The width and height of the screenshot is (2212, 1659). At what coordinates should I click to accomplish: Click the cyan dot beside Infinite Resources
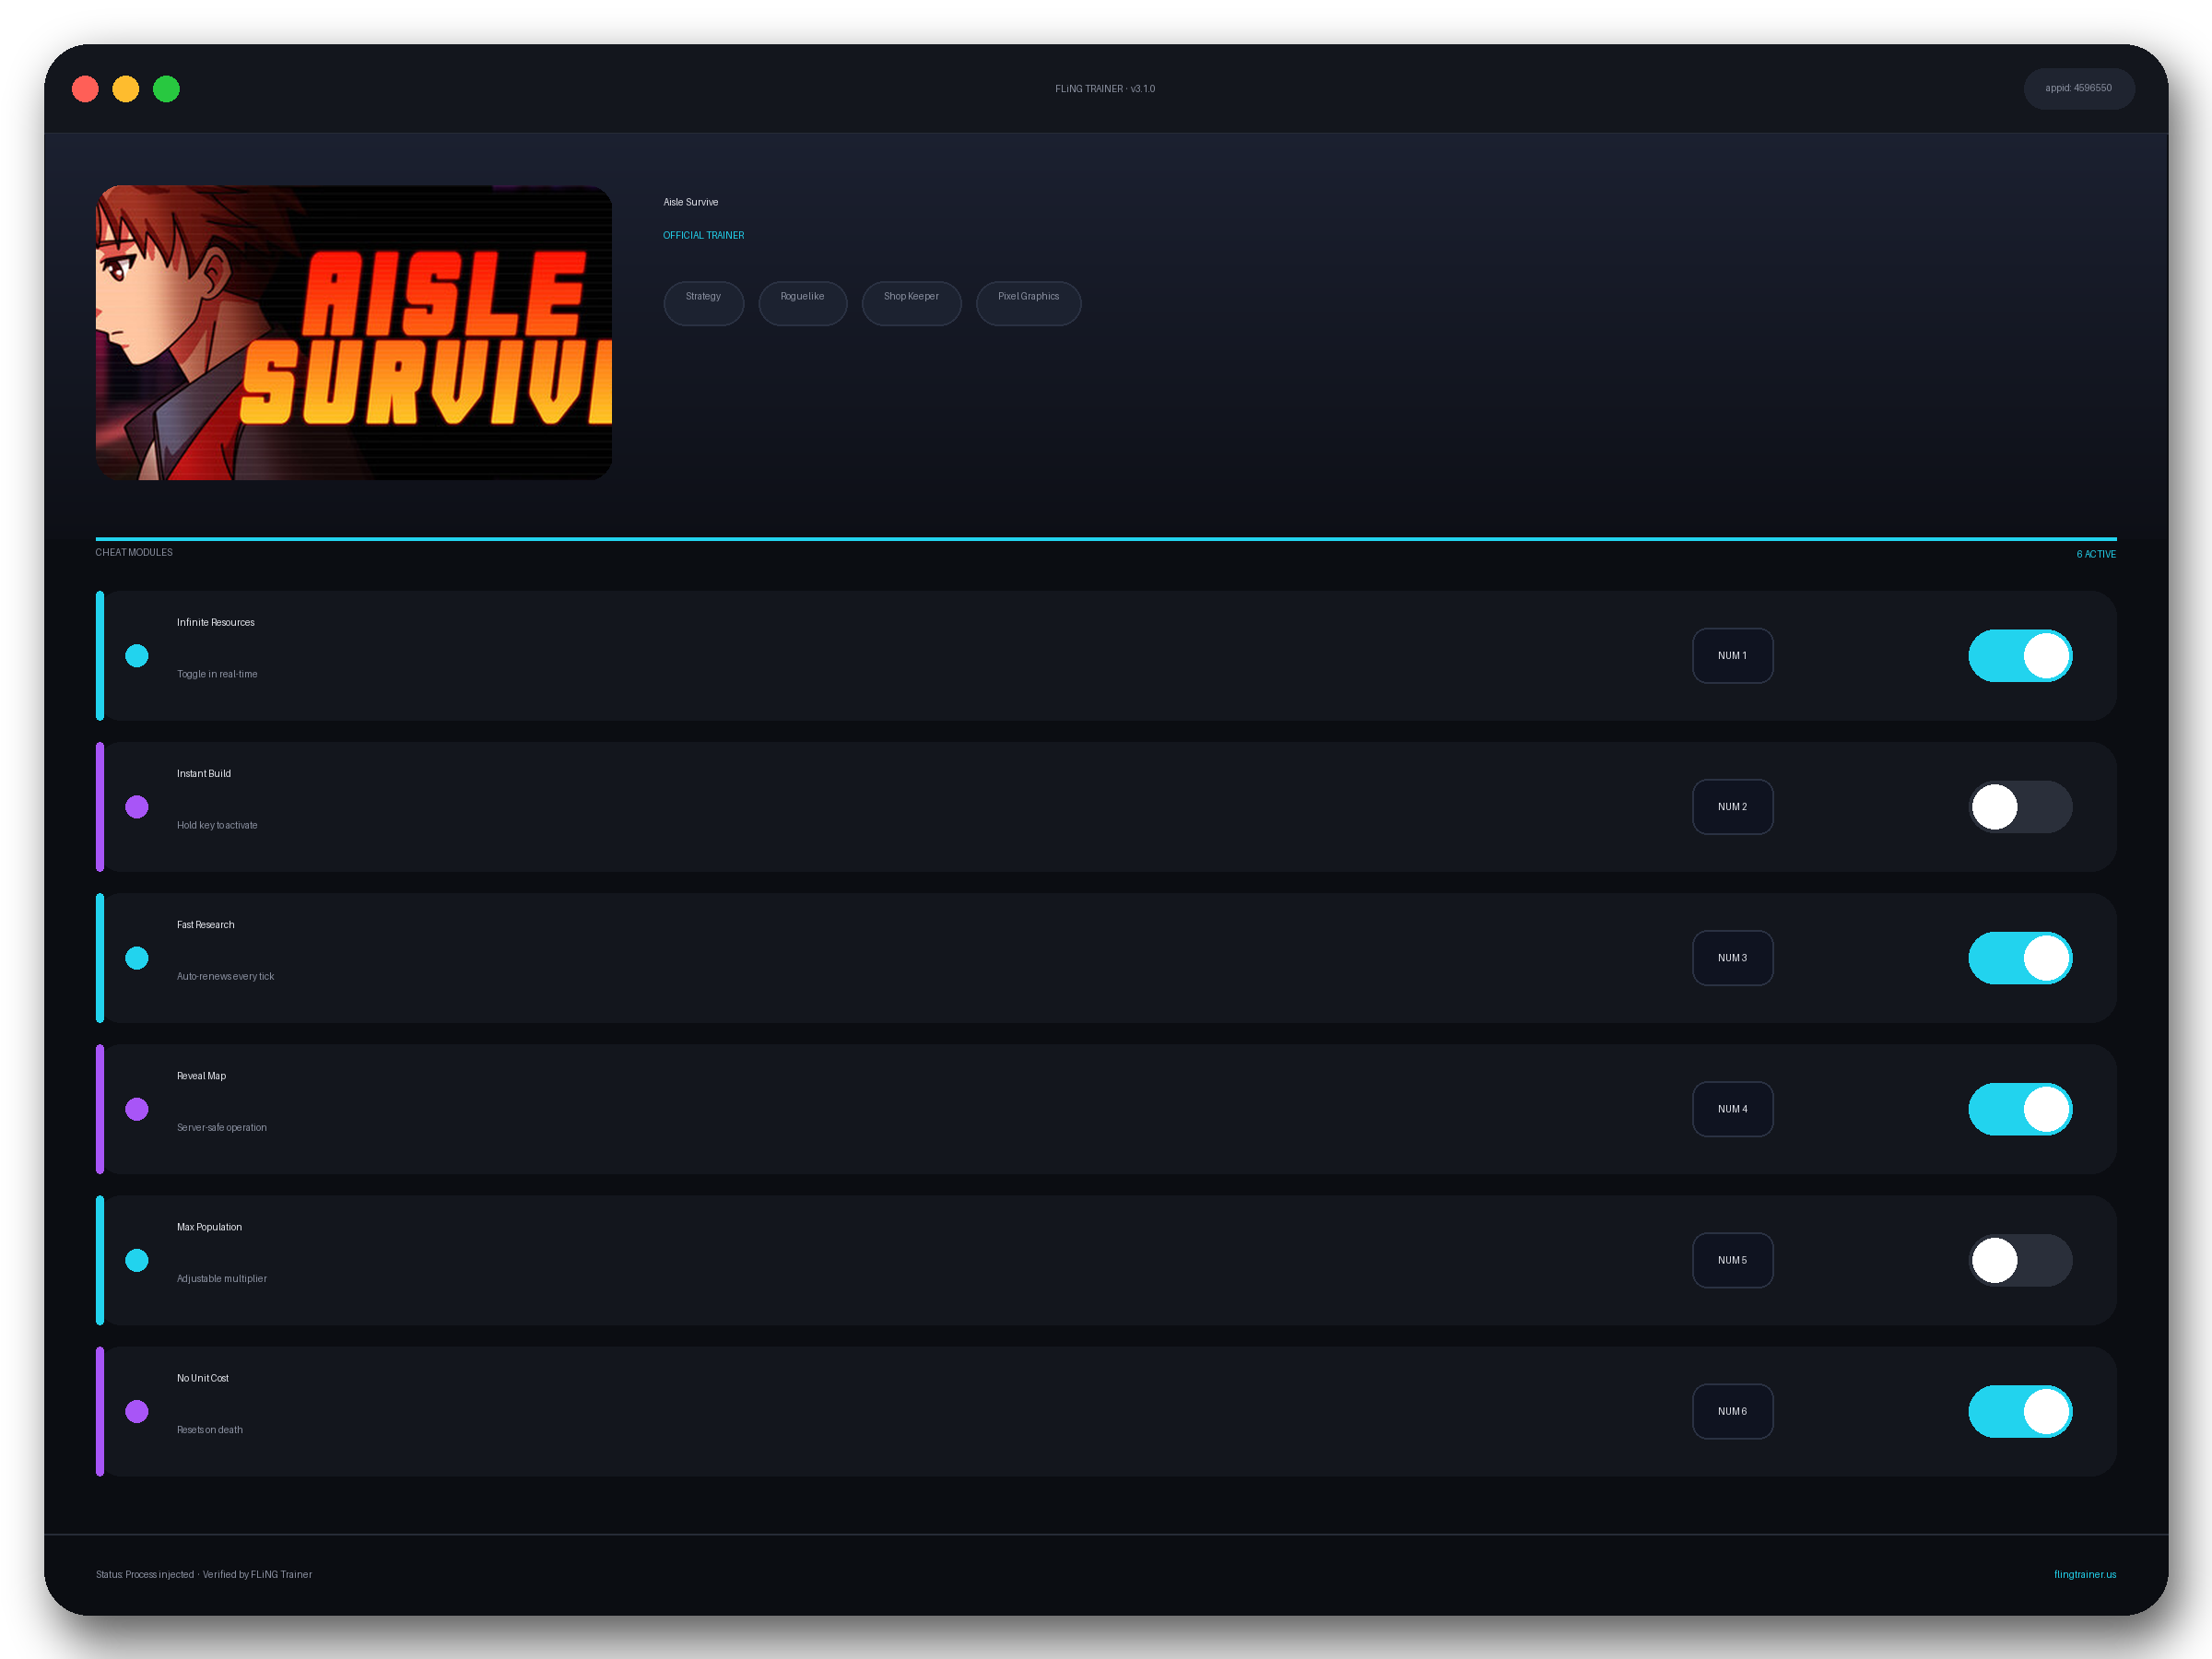[x=137, y=656]
